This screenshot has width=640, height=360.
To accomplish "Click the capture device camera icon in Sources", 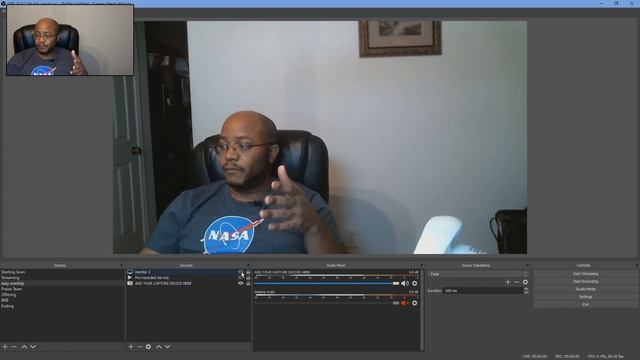I will [130, 283].
